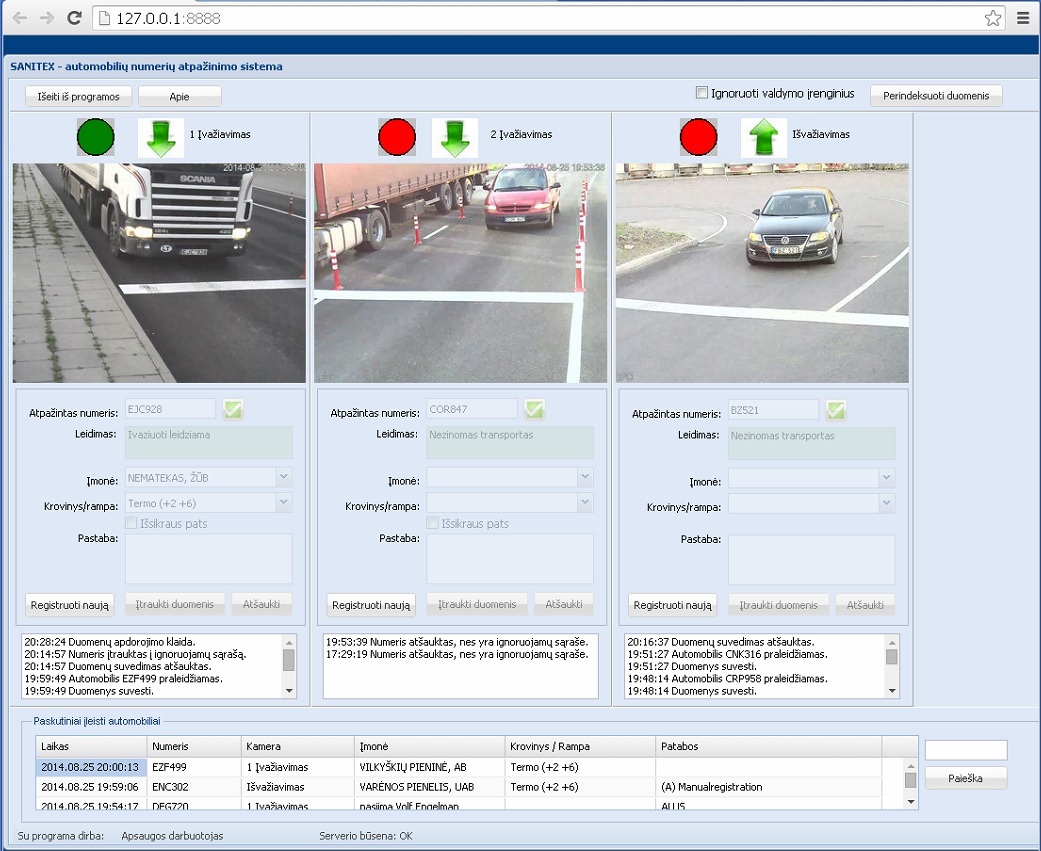1041x851 pixels.
Task: Click the red status light above 2 Įvažiavimas
Action: pyautogui.click(x=397, y=137)
